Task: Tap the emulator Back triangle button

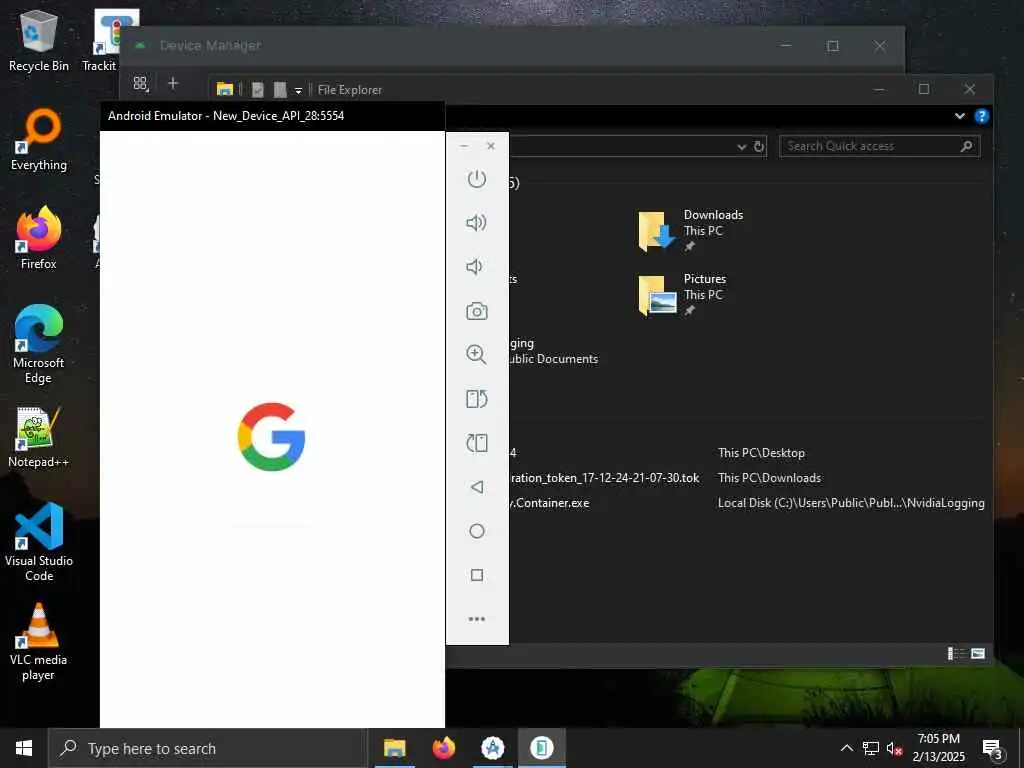Action: click(x=477, y=487)
